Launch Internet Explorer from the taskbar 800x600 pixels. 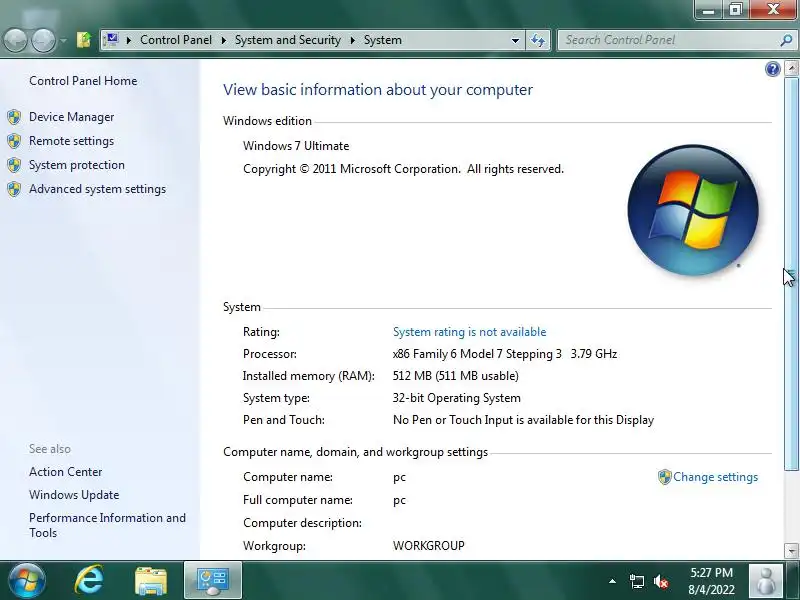pyautogui.click(x=89, y=581)
